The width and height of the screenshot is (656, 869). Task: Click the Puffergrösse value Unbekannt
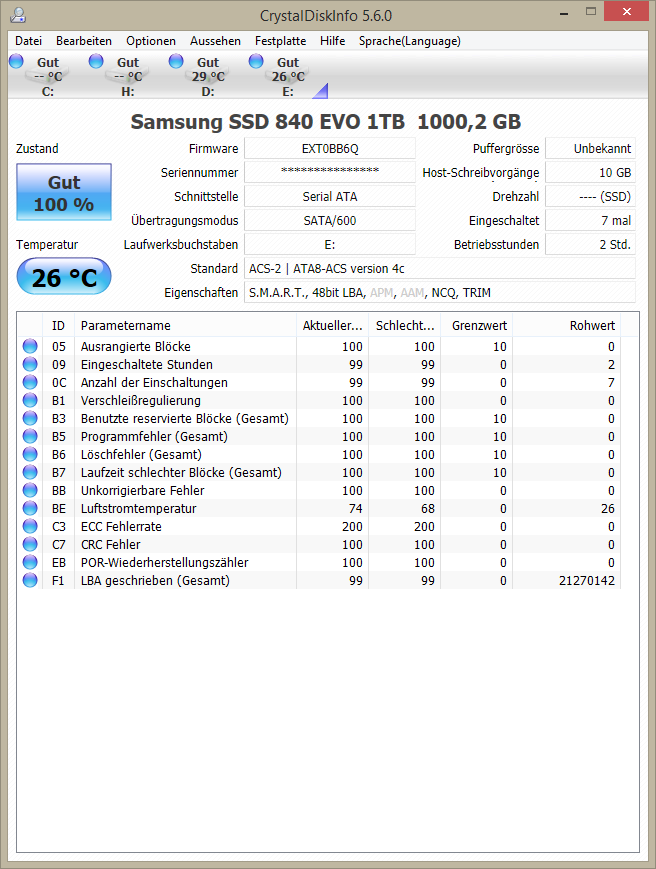coord(591,149)
